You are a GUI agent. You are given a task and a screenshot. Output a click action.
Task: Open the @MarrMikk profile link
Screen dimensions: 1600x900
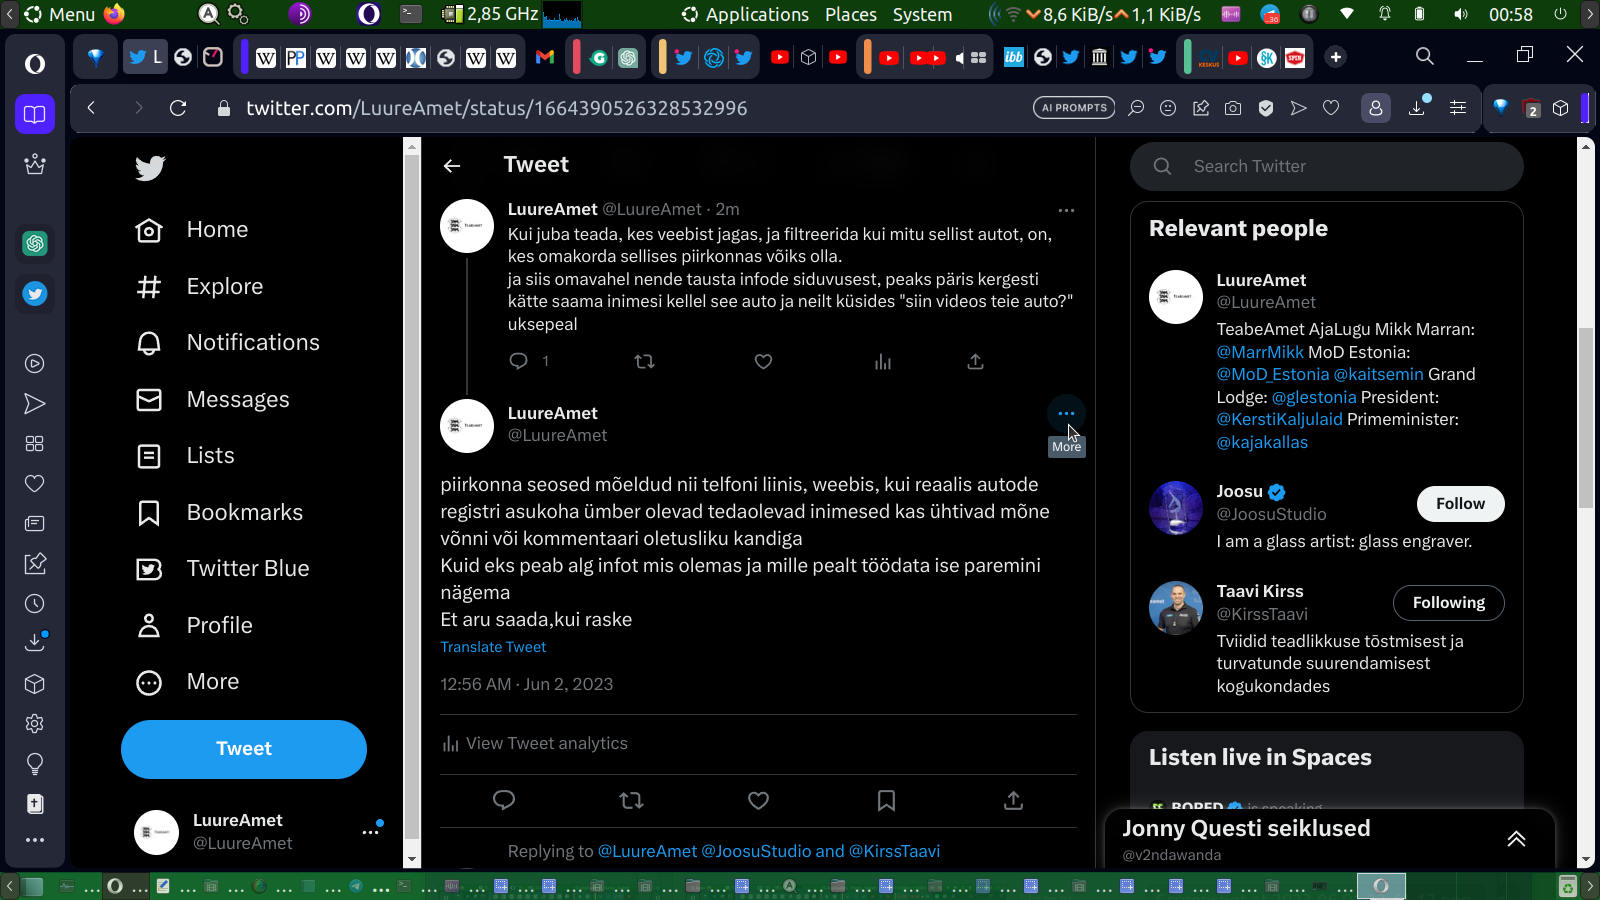click(x=1260, y=352)
